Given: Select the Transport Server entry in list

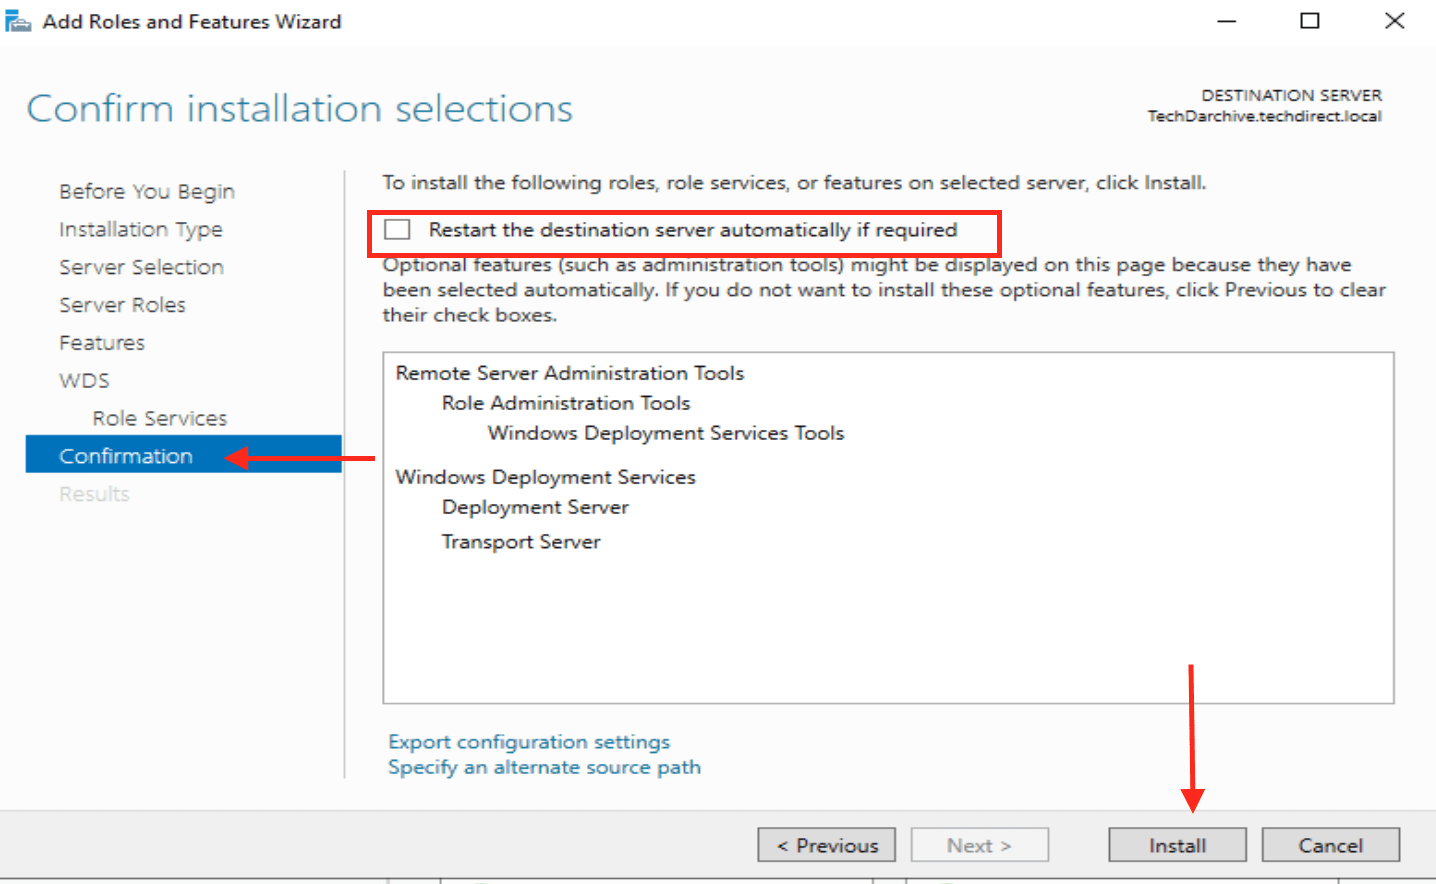Looking at the screenshot, I should (x=521, y=542).
